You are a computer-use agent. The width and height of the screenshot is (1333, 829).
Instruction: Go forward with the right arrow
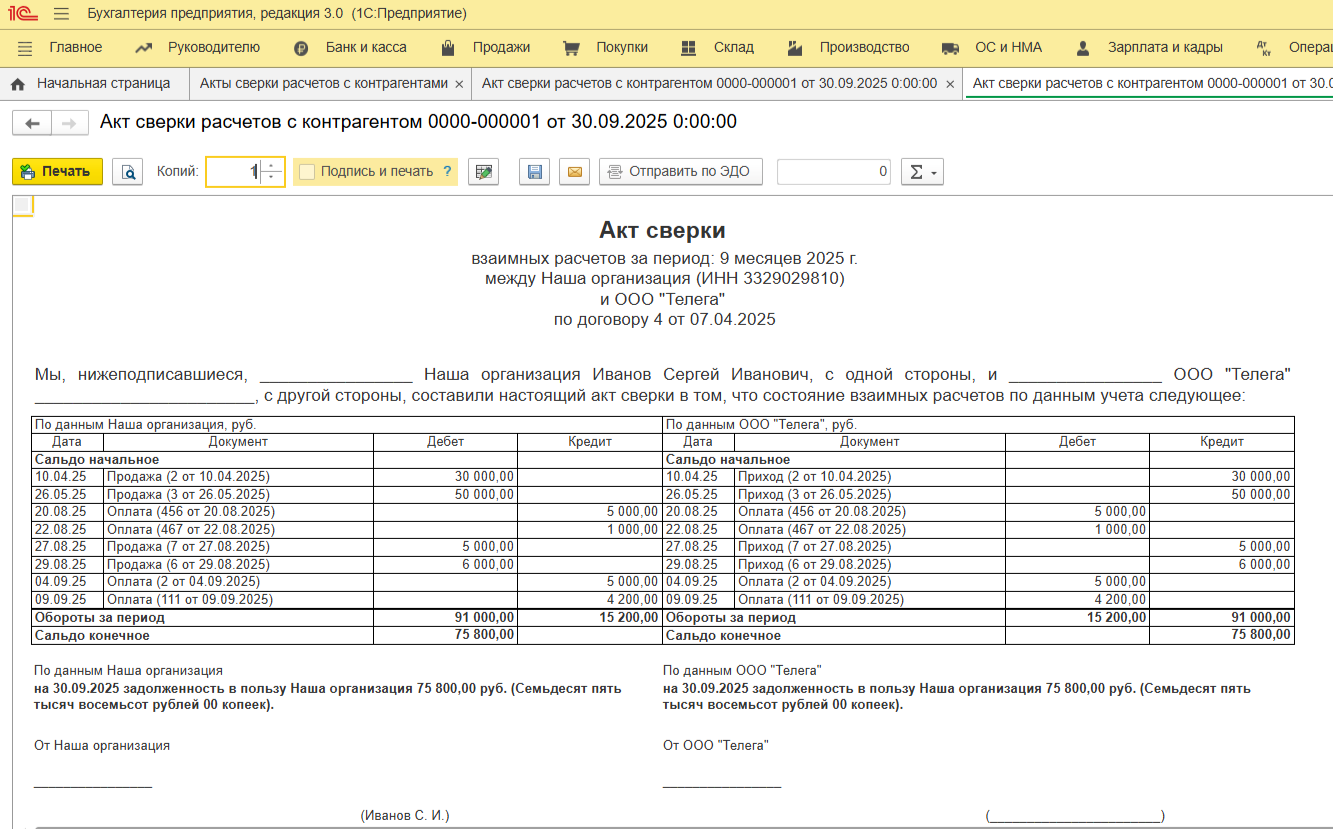[69, 123]
